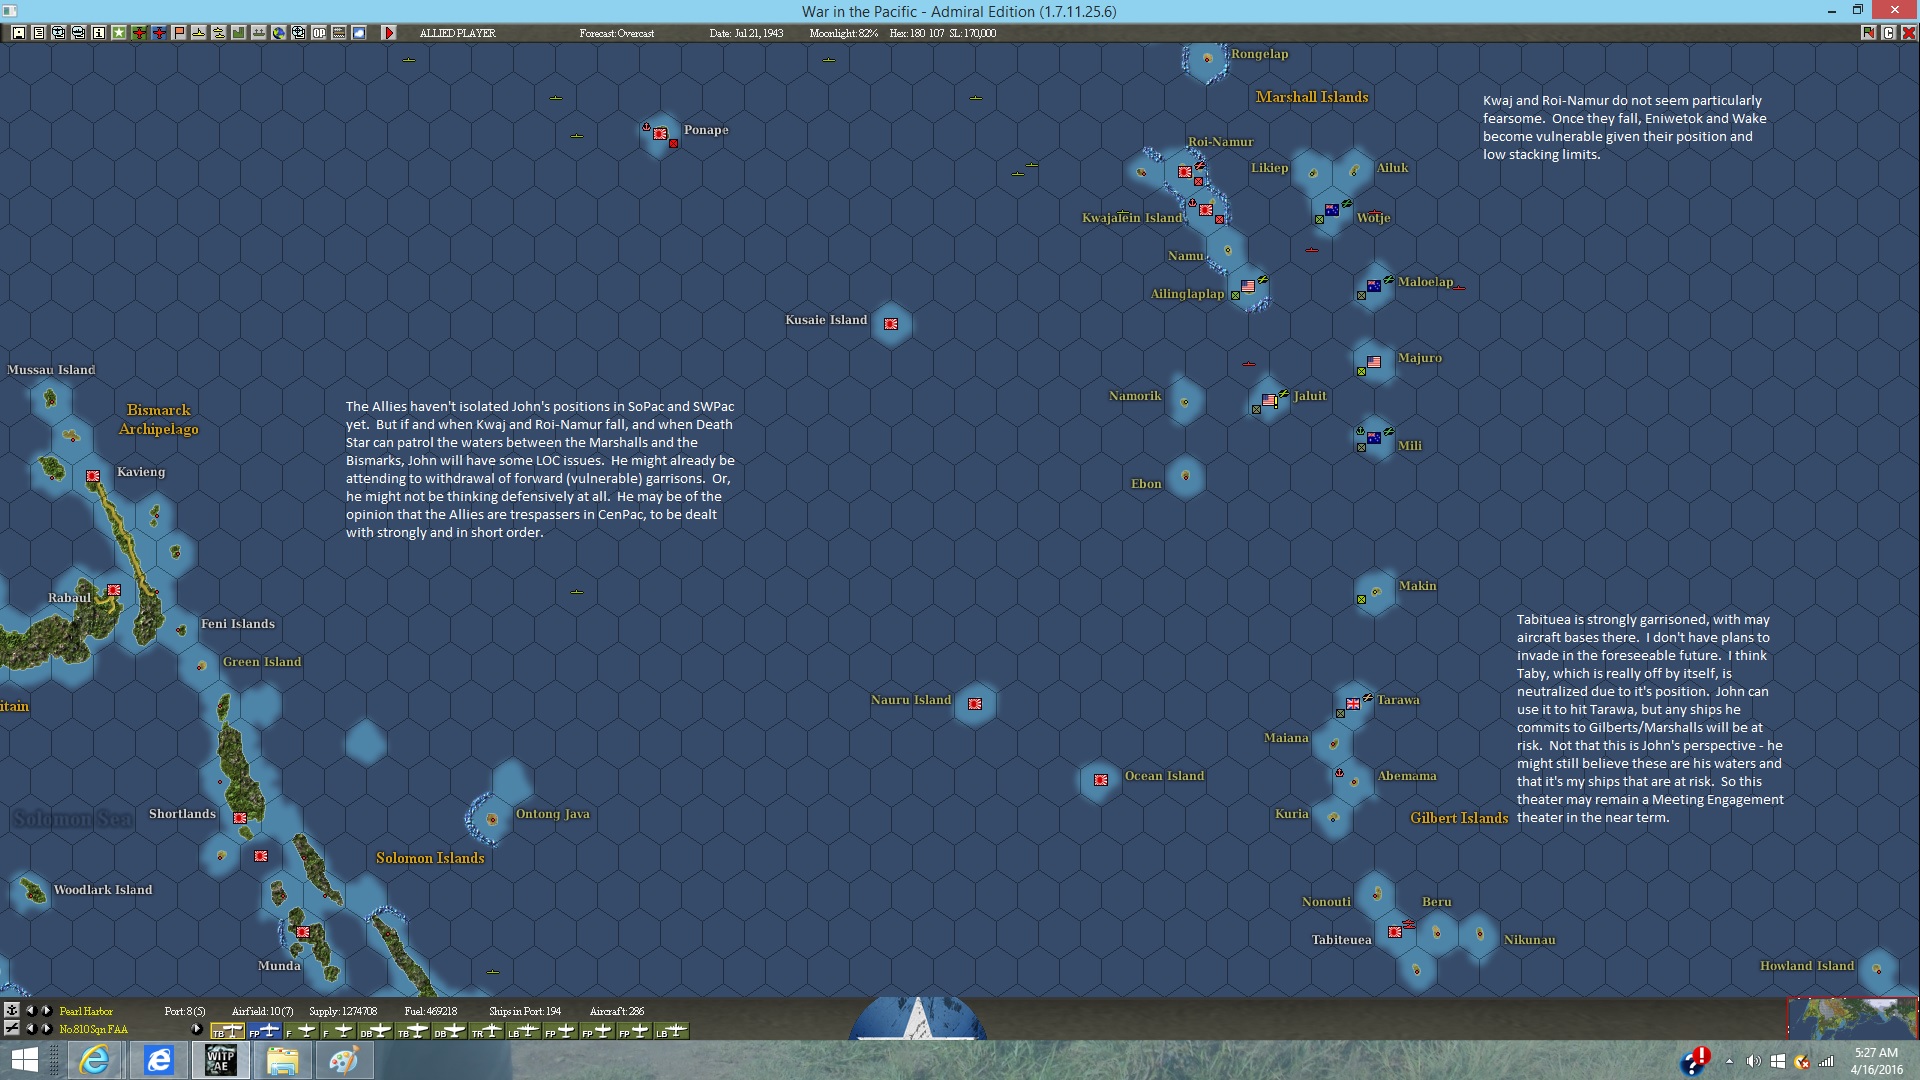Open the taskbar clock showing 5:27 AM

point(1876,1061)
